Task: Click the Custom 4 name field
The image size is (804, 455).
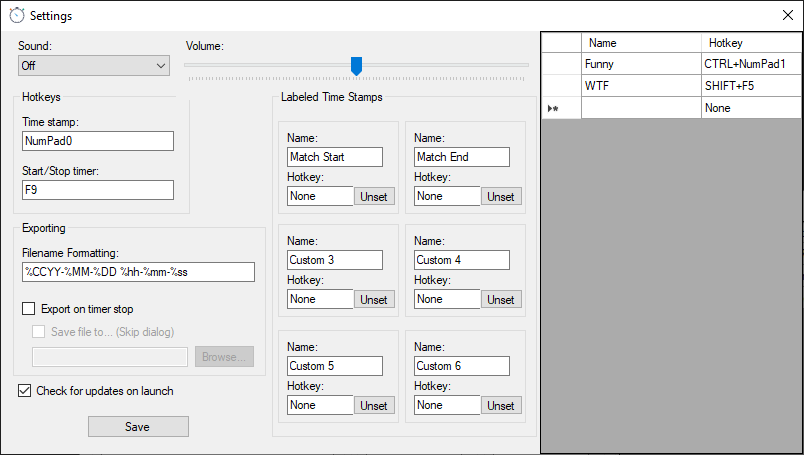Action: click(x=462, y=260)
